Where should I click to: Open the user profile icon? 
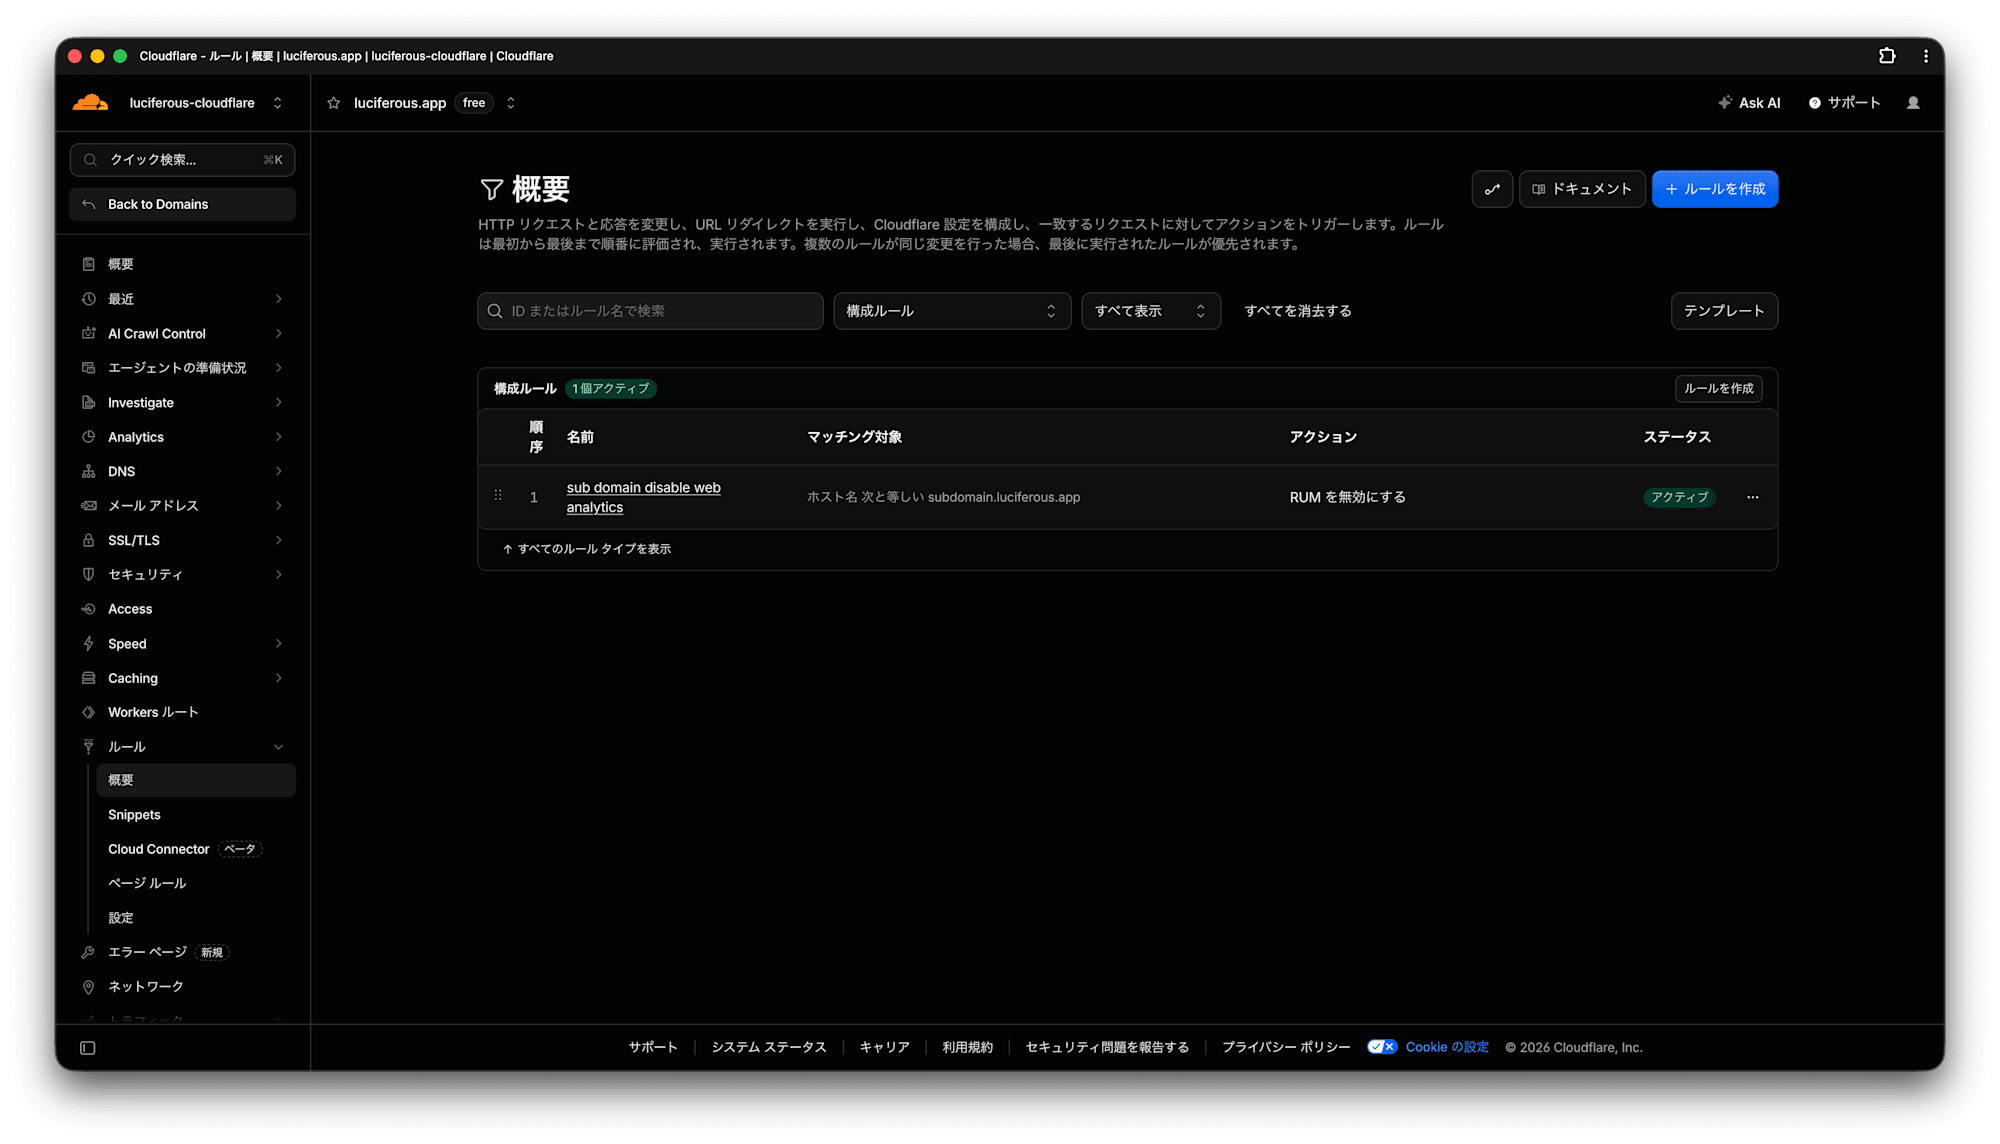pyautogui.click(x=1913, y=103)
